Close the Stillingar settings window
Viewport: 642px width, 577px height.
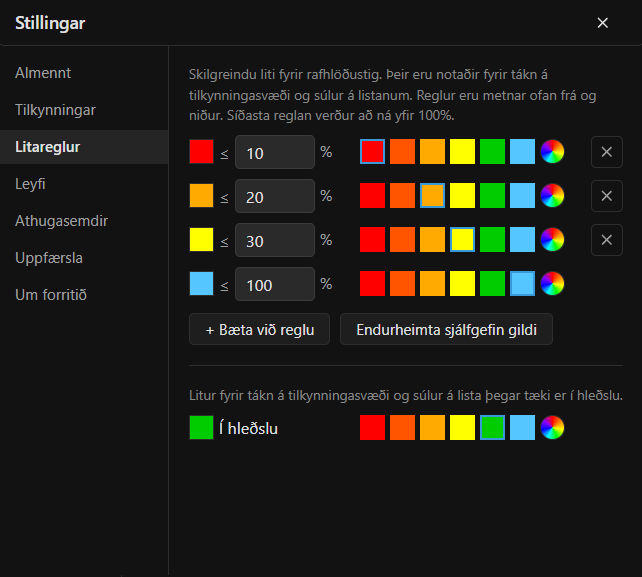602,23
